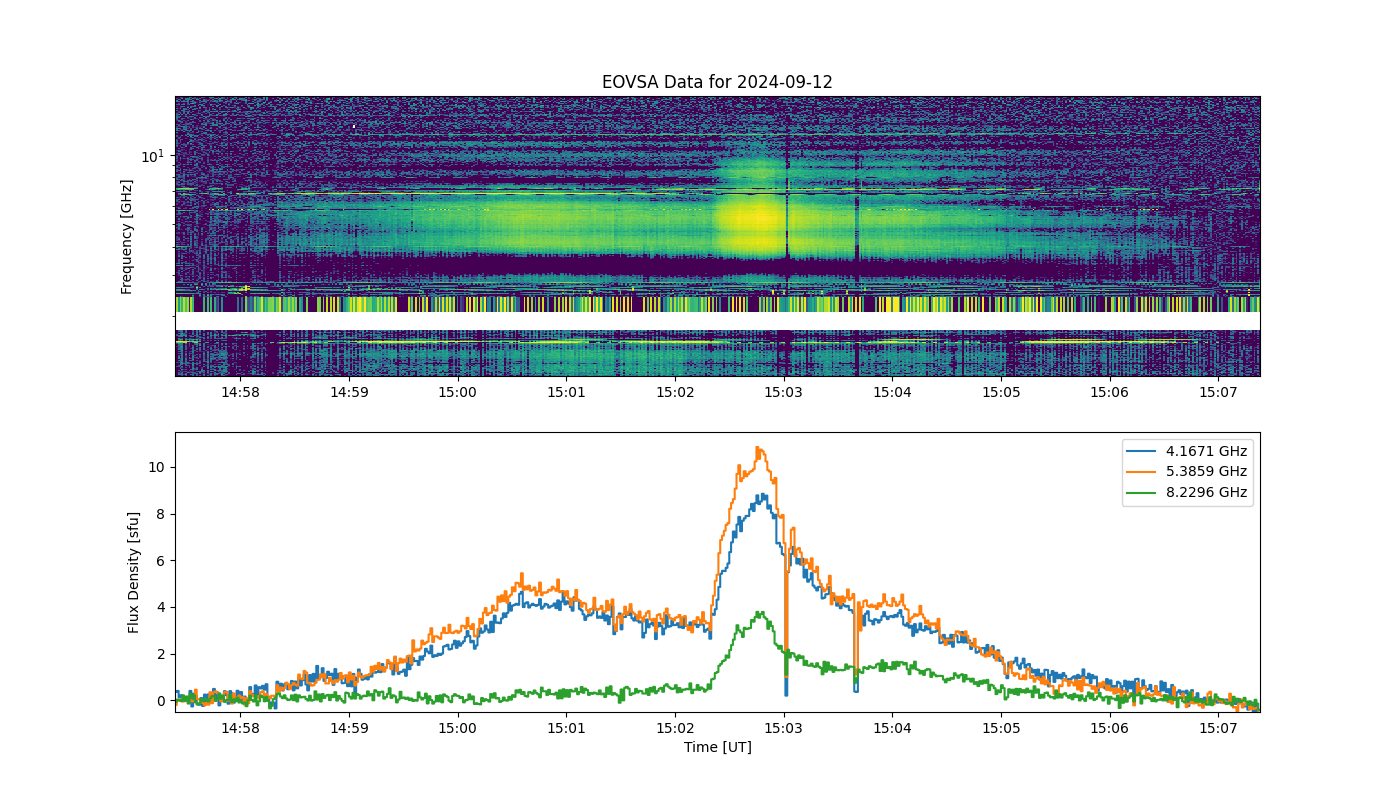Click the '15:05' tick under the flux plot
Viewport: 1400px width, 800px height.
pyautogui.click(x=1001, y=728)
